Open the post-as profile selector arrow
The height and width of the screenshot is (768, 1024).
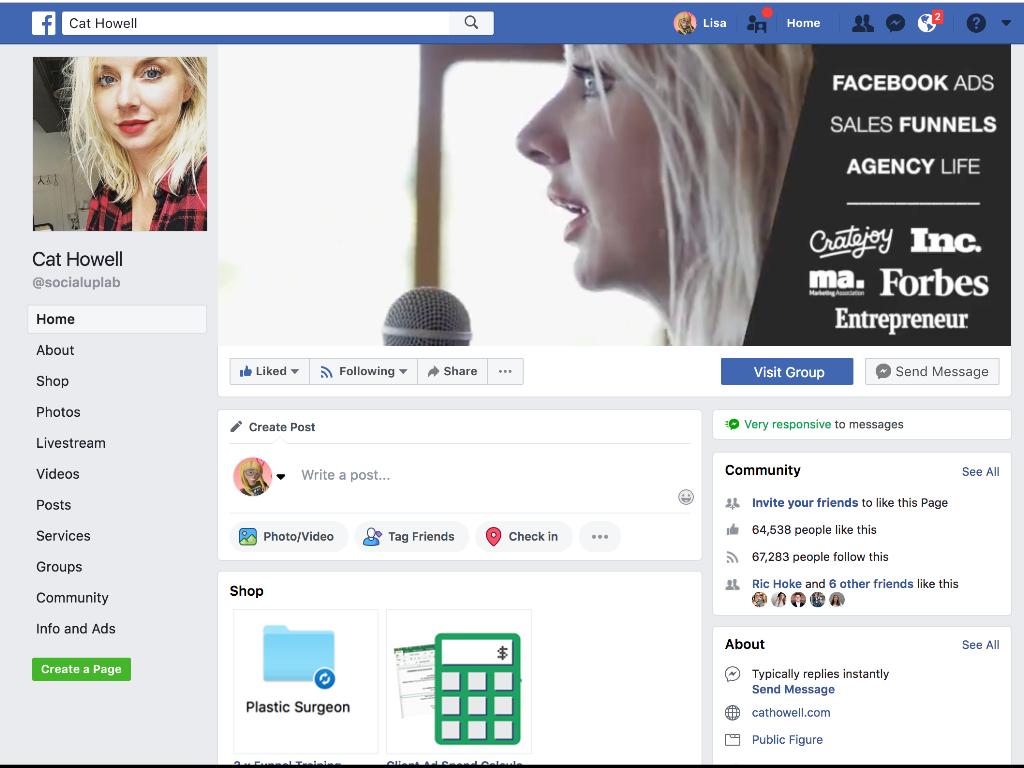(281, 477)
